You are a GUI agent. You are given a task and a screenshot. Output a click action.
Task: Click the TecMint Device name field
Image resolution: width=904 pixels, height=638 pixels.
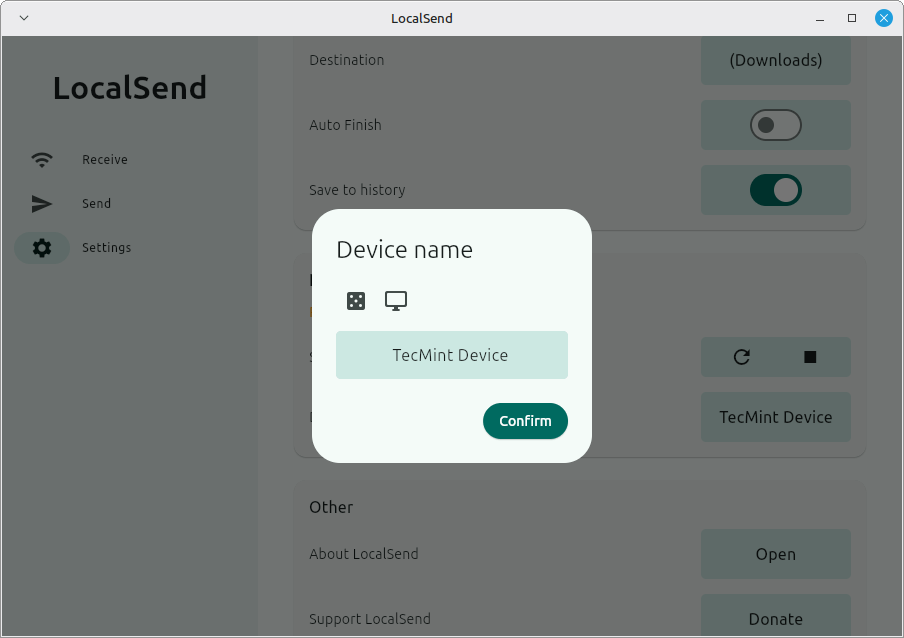click(451, 354)
